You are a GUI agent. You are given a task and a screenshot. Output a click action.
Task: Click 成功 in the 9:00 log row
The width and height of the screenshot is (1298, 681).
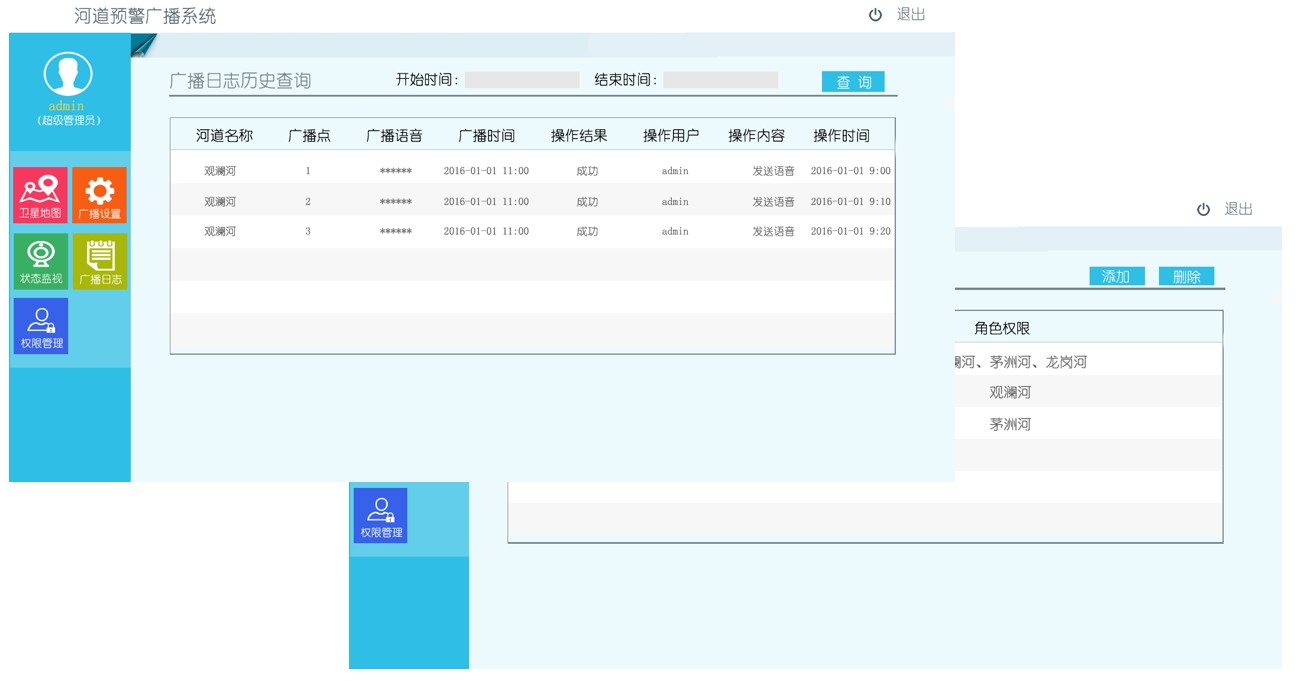587,171
